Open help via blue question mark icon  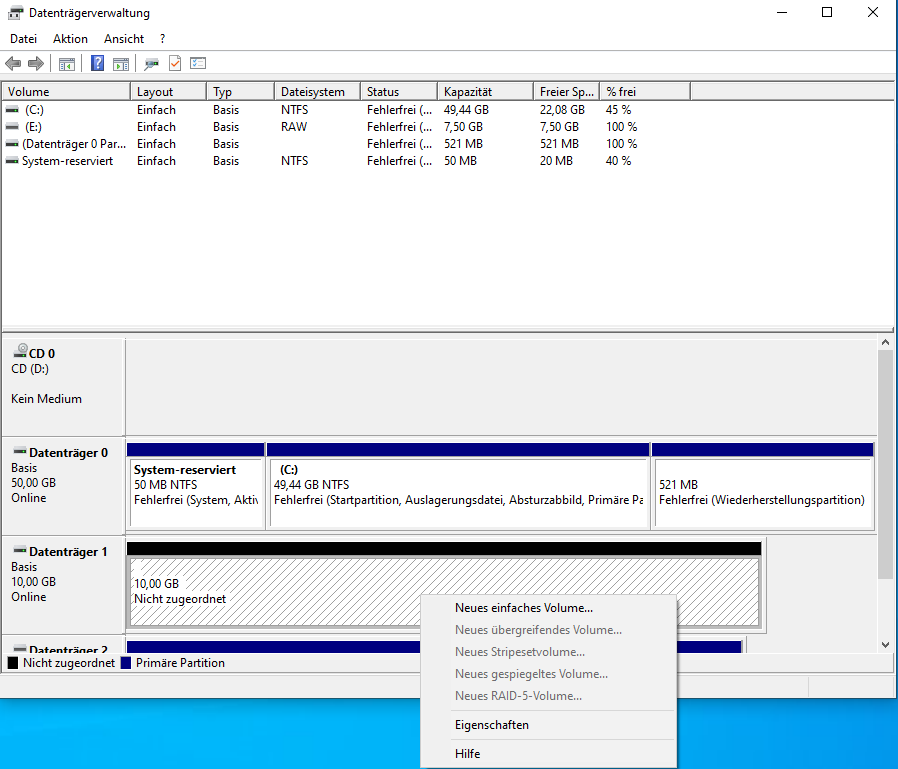click(97, 64)
